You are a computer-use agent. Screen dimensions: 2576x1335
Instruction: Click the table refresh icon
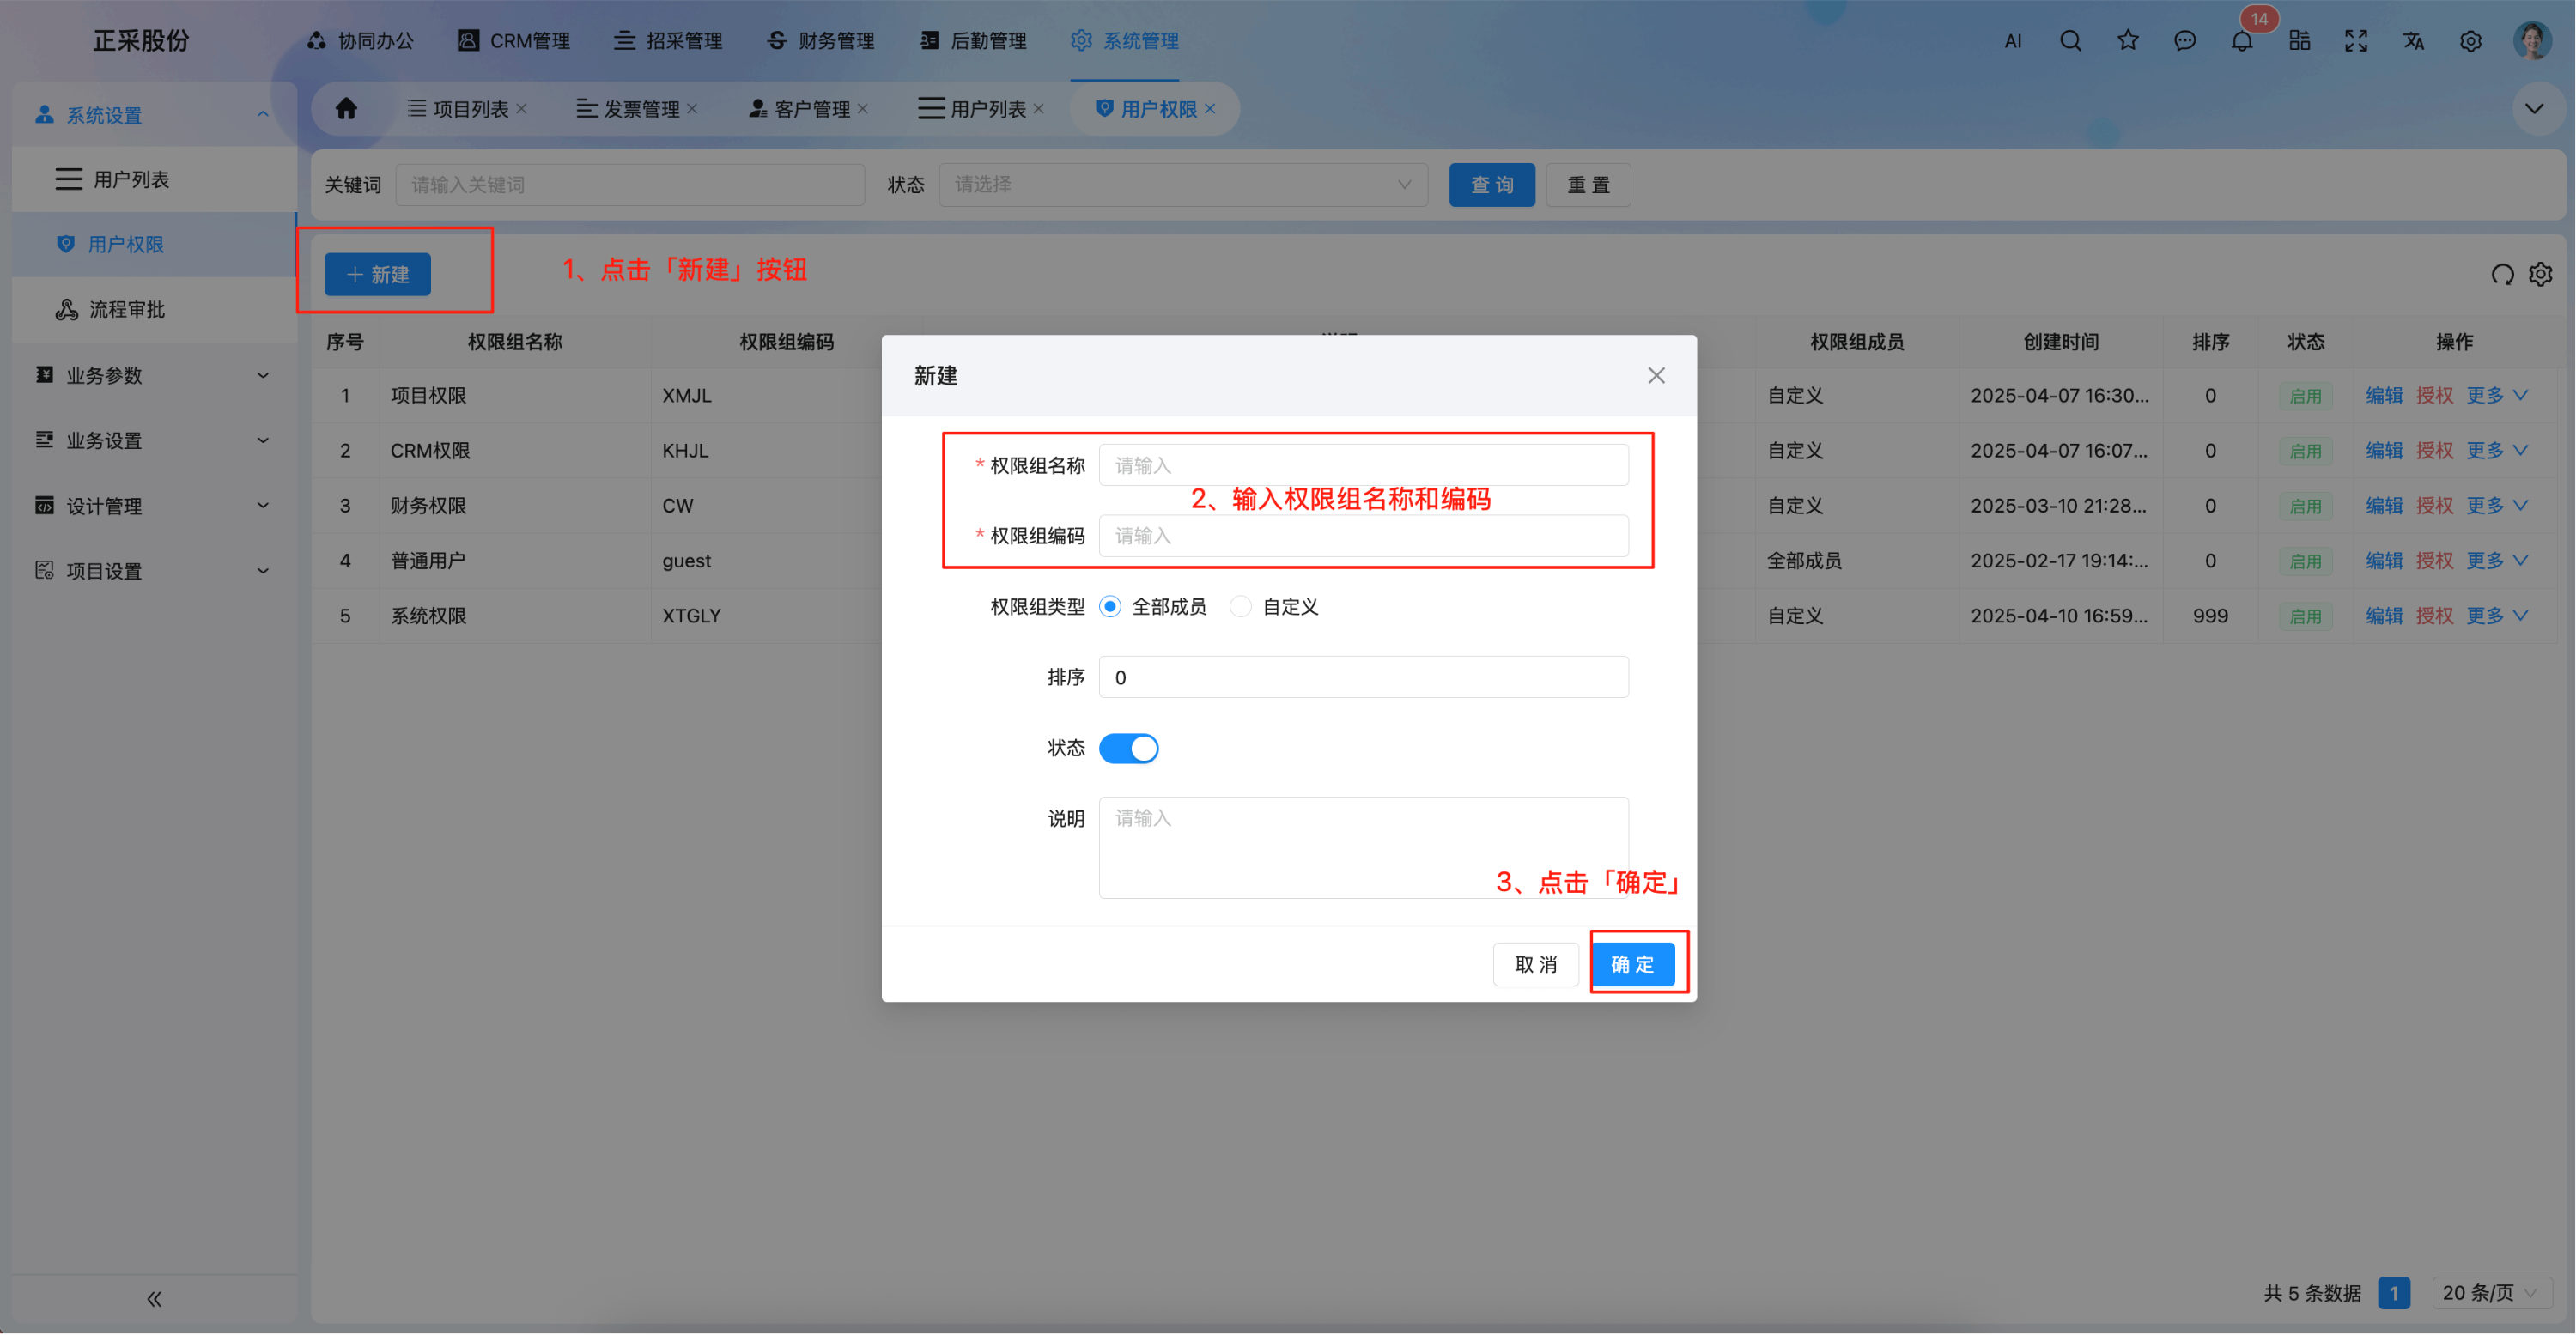pyautogui.click(x=2502, y=274)
